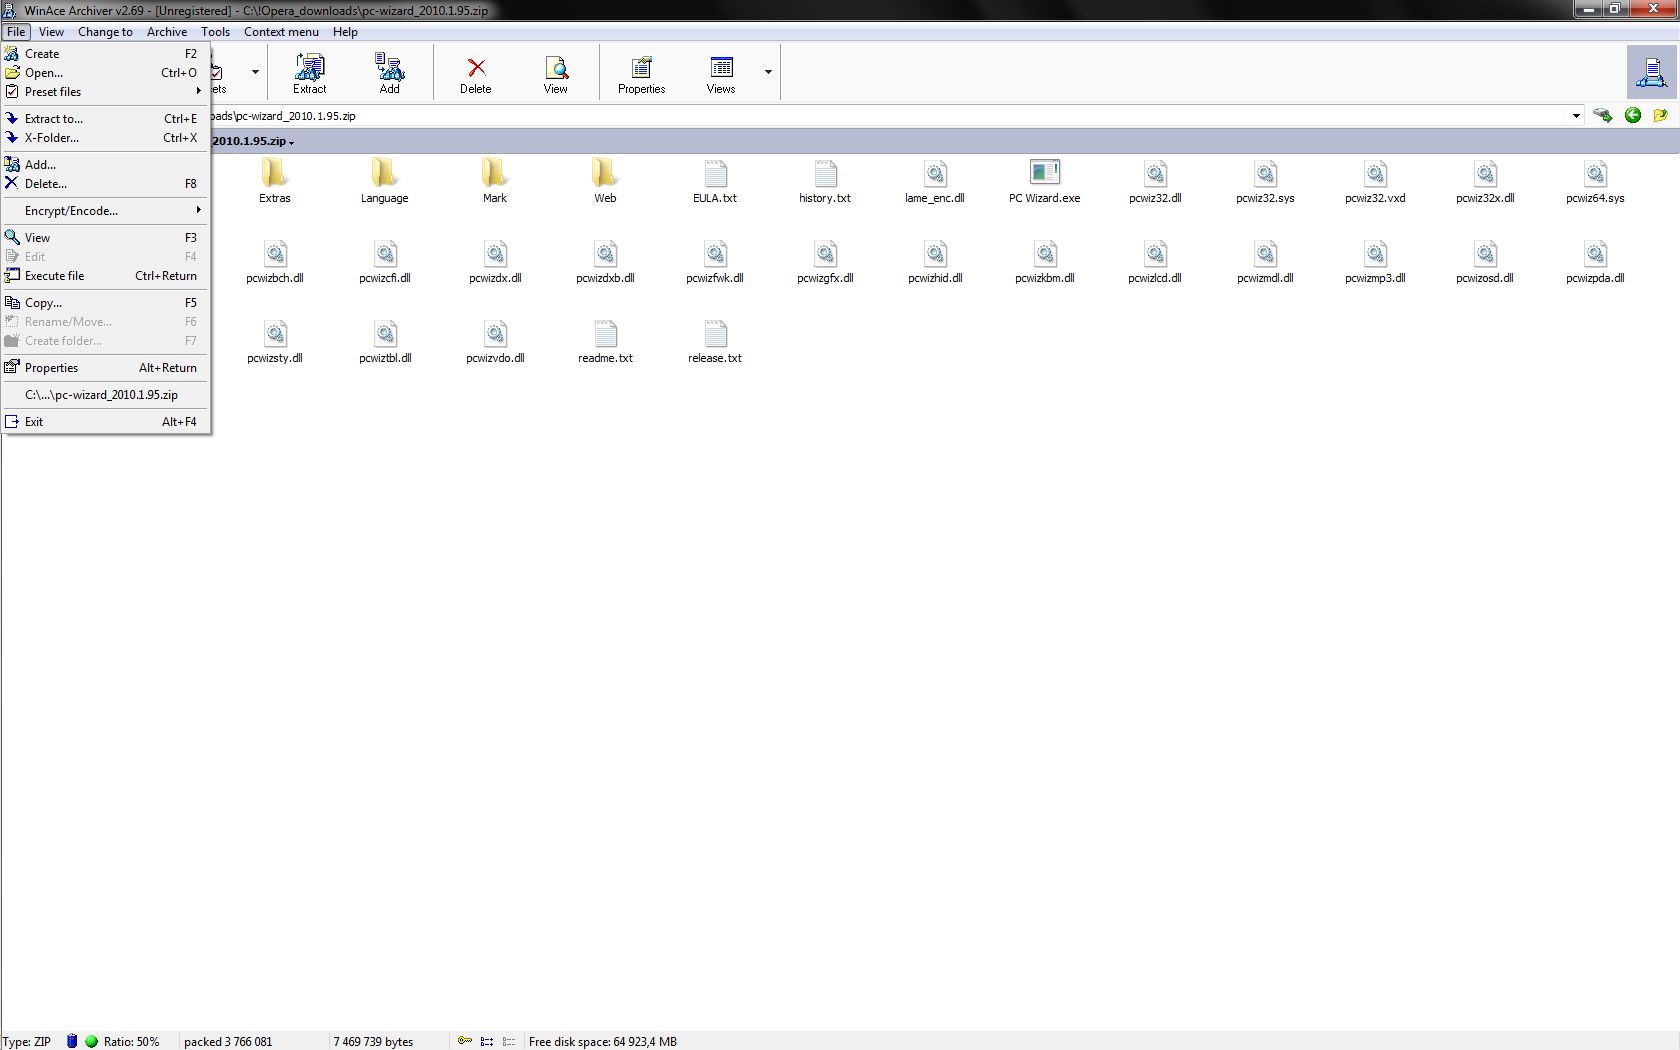Choose Delete... in the File menu

tap(105, 183)
